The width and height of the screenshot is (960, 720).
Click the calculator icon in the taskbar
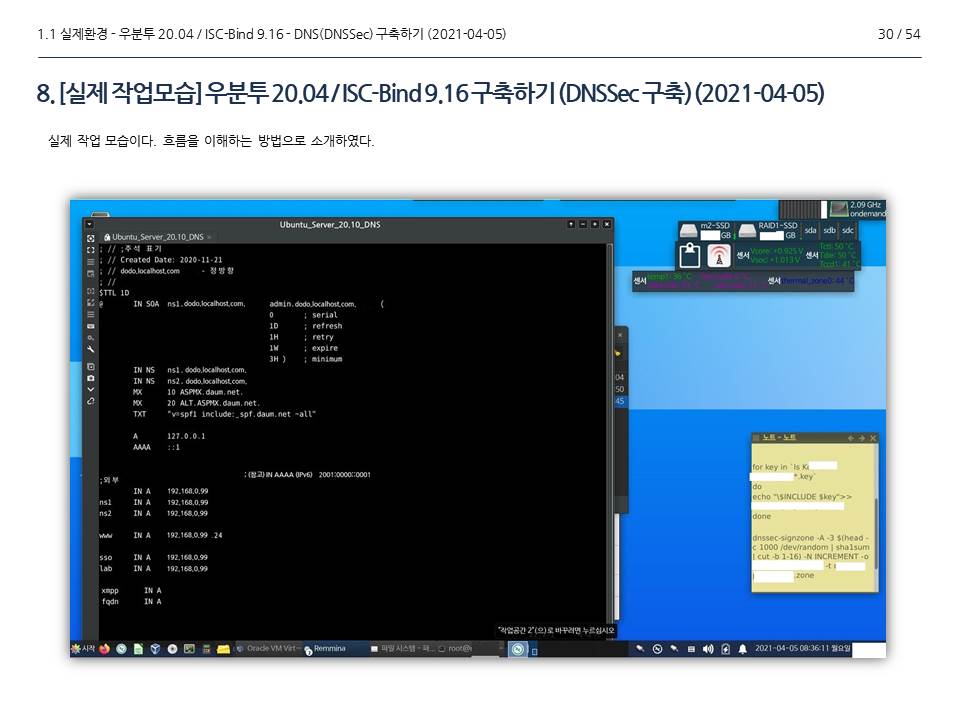tap(206, 649)
